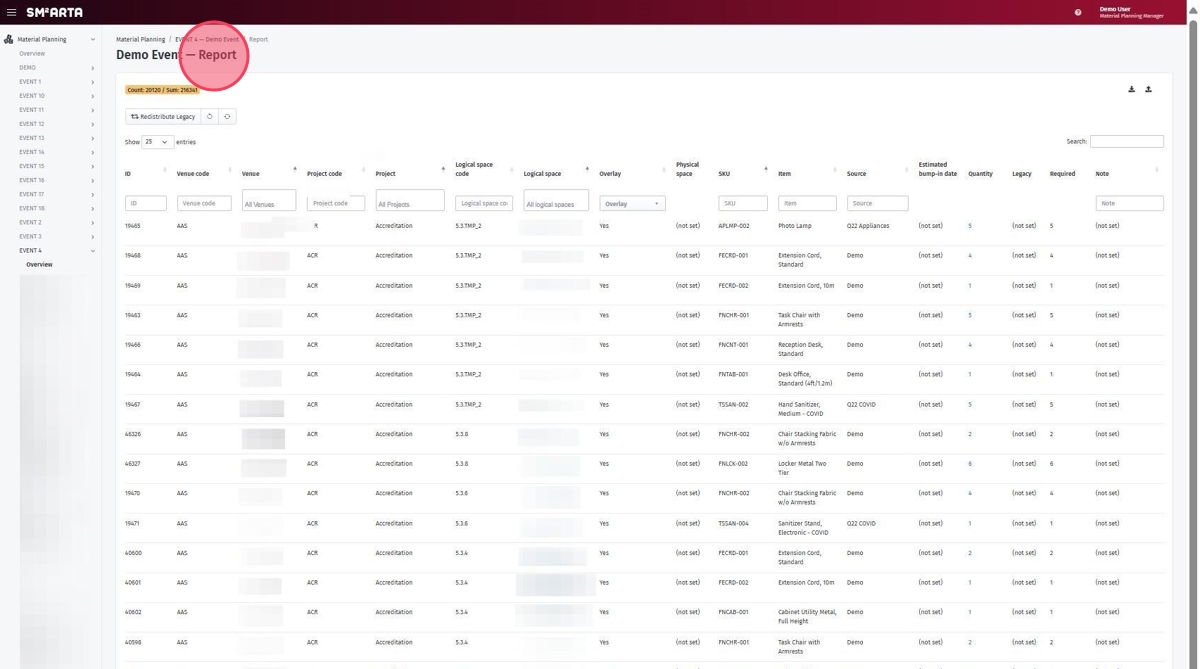Sort table by SKU column header
Image resolution: width=1200 pixels, height=669 pixels.
(725, 174)
